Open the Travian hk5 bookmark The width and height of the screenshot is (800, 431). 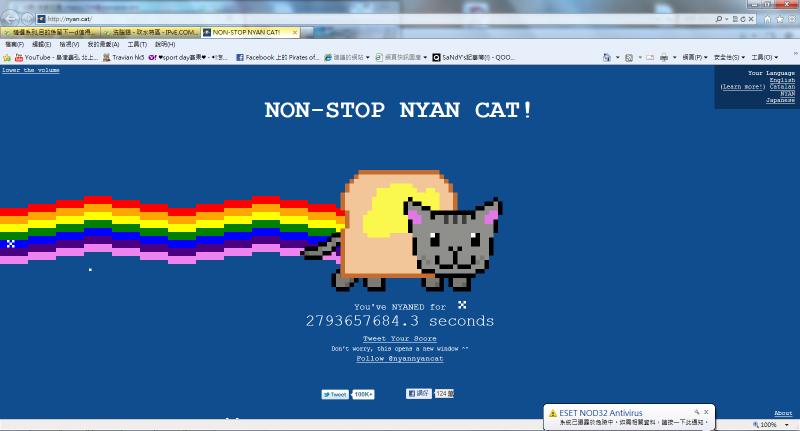pos(124,58)
